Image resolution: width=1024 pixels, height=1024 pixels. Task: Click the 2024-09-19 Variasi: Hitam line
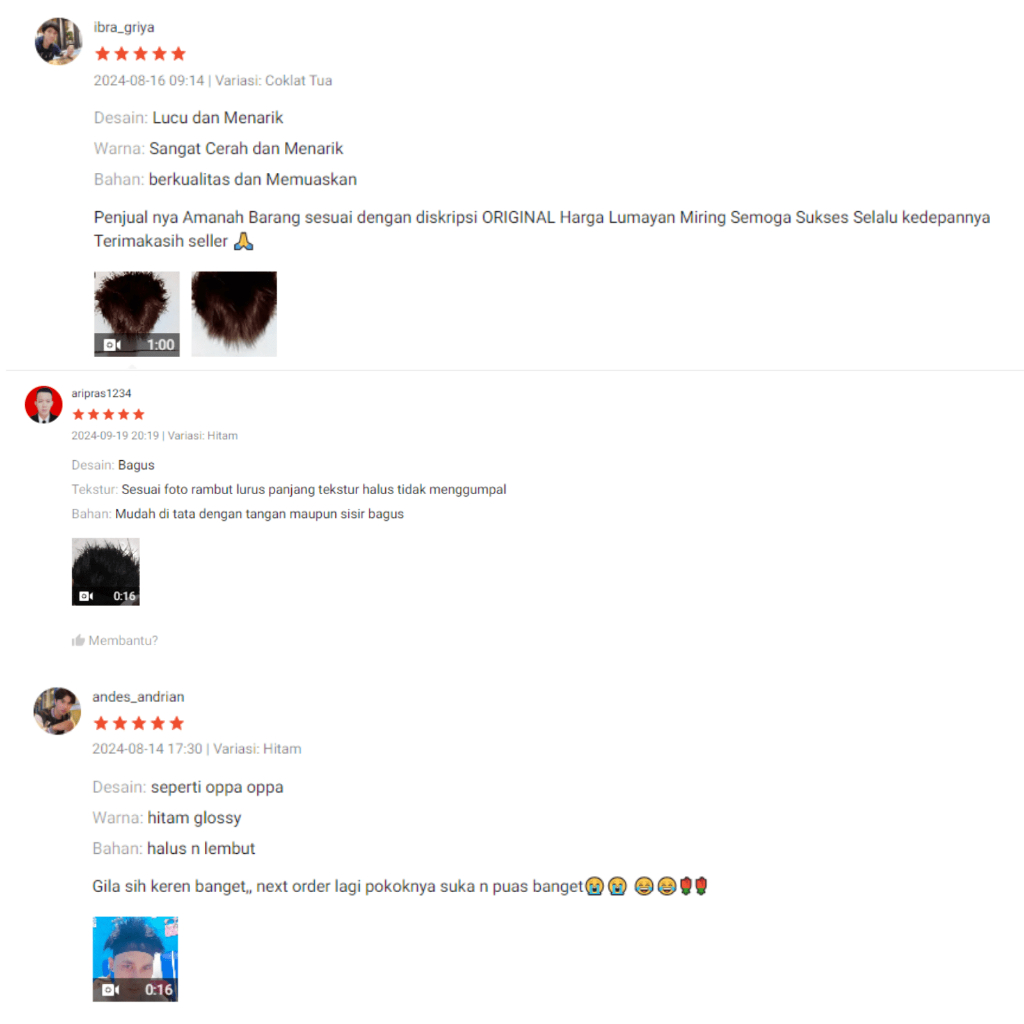155,436
